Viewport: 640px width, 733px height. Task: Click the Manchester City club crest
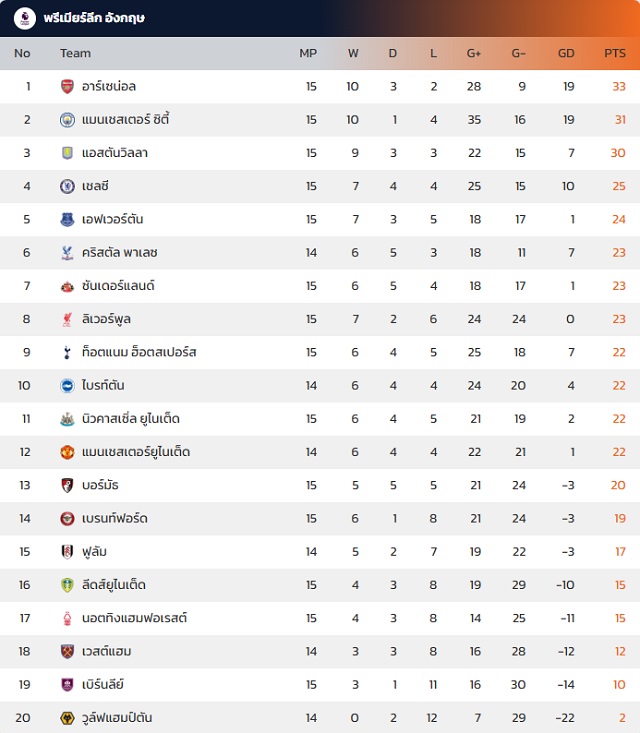click(x=67, y=120)
